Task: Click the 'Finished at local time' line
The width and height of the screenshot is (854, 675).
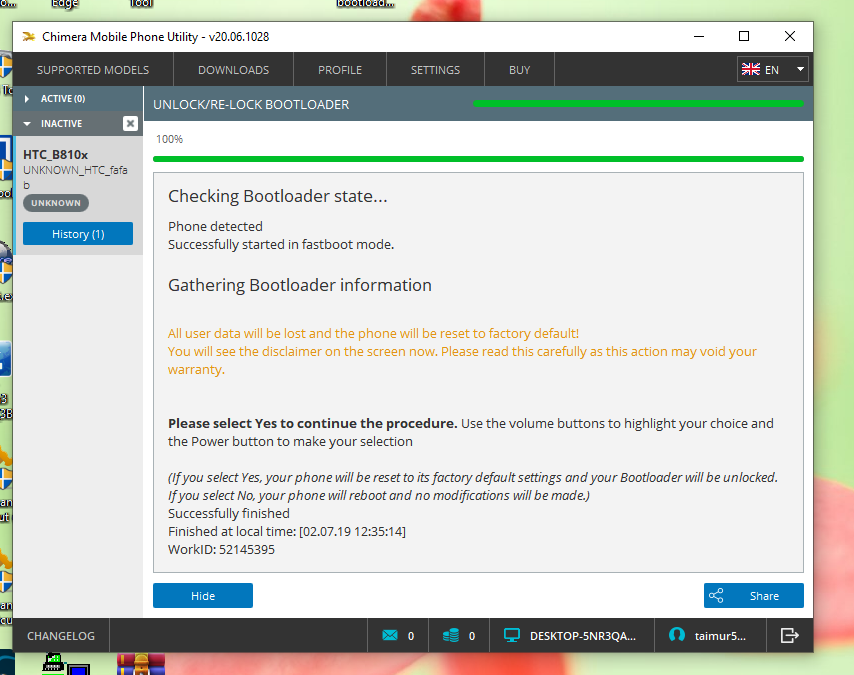Action: tap(286, 531)
